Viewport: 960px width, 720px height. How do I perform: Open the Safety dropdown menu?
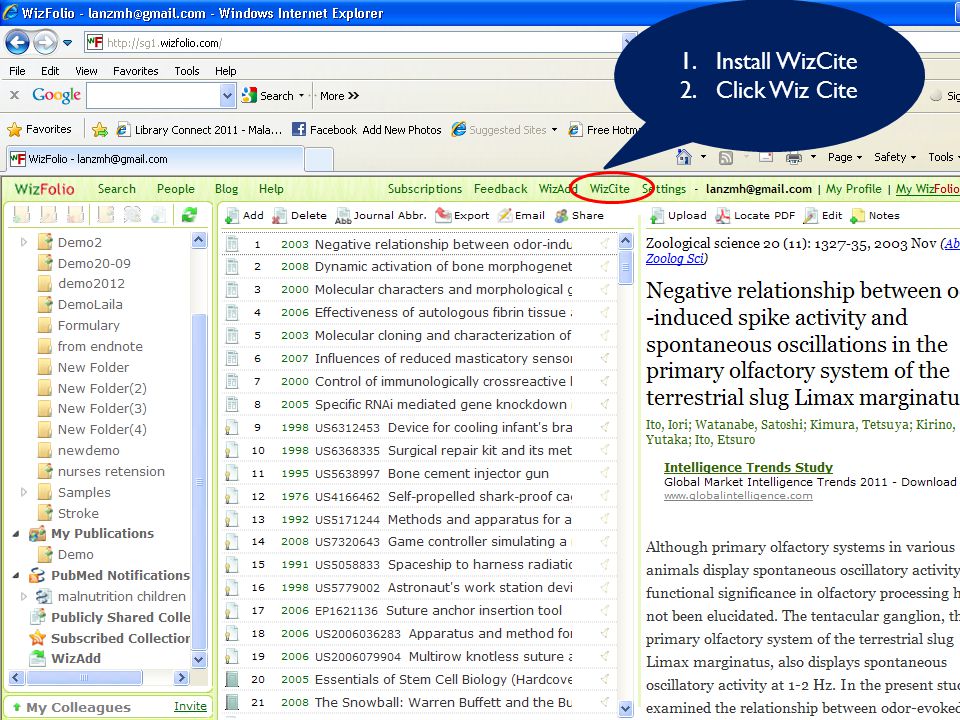point(894,157)
